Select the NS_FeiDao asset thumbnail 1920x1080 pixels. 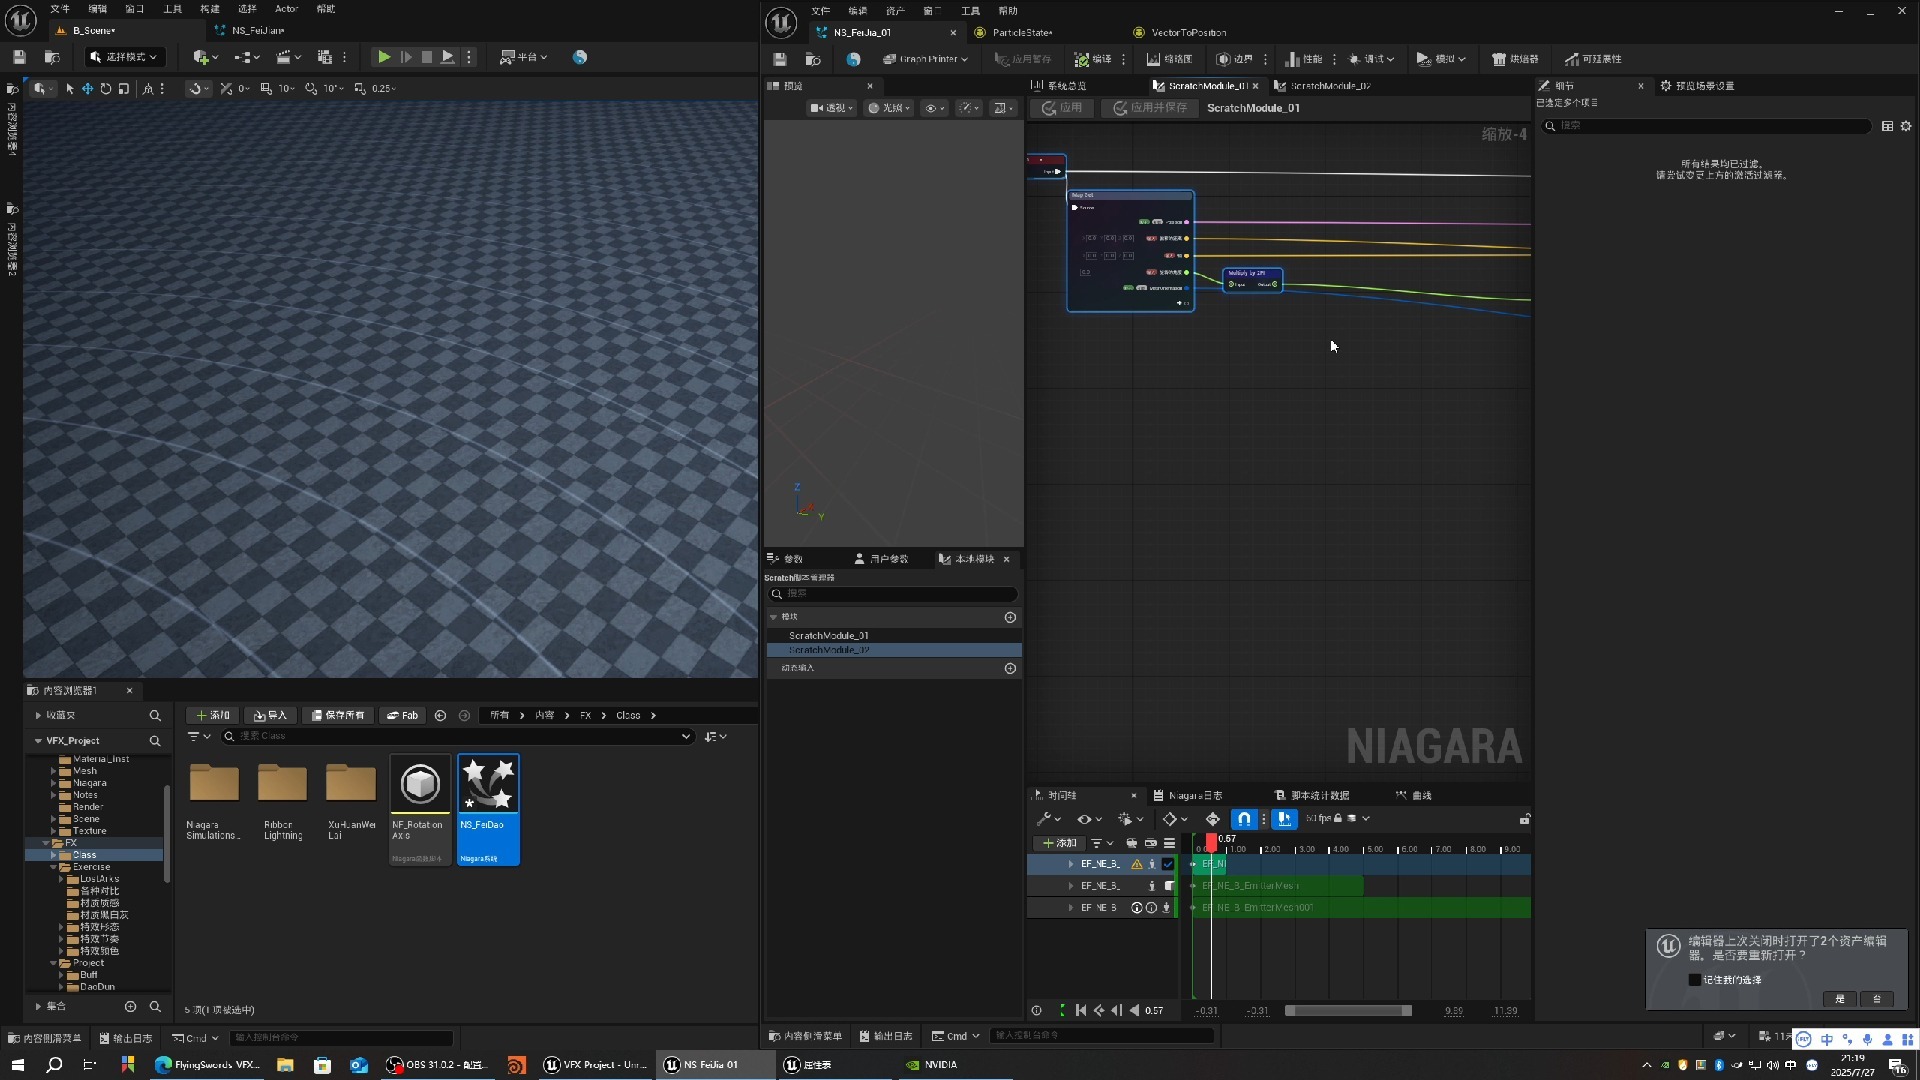[489, 809]
